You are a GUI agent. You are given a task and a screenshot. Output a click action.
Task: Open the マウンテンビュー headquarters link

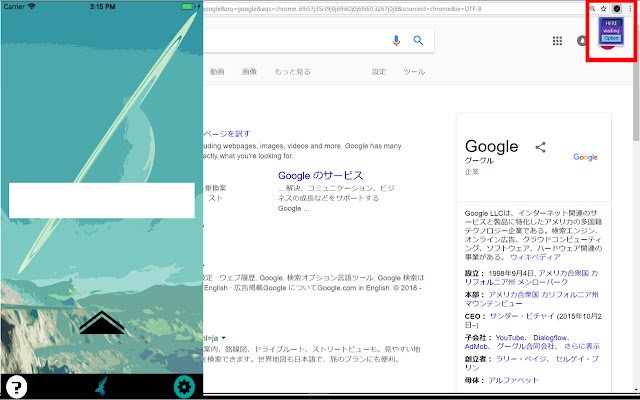pyautogui.click(x=493, y=304)
